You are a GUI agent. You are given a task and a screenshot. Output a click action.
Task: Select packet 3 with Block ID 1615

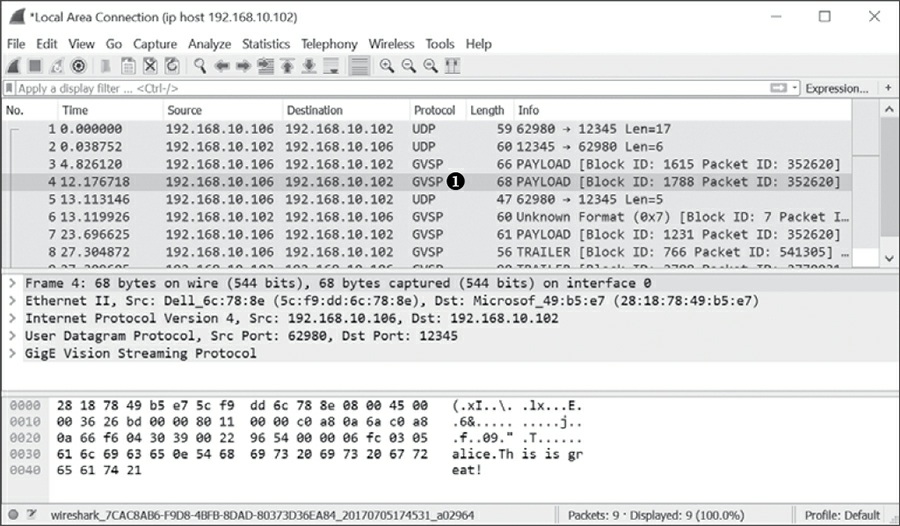click(x=428, y=164)
